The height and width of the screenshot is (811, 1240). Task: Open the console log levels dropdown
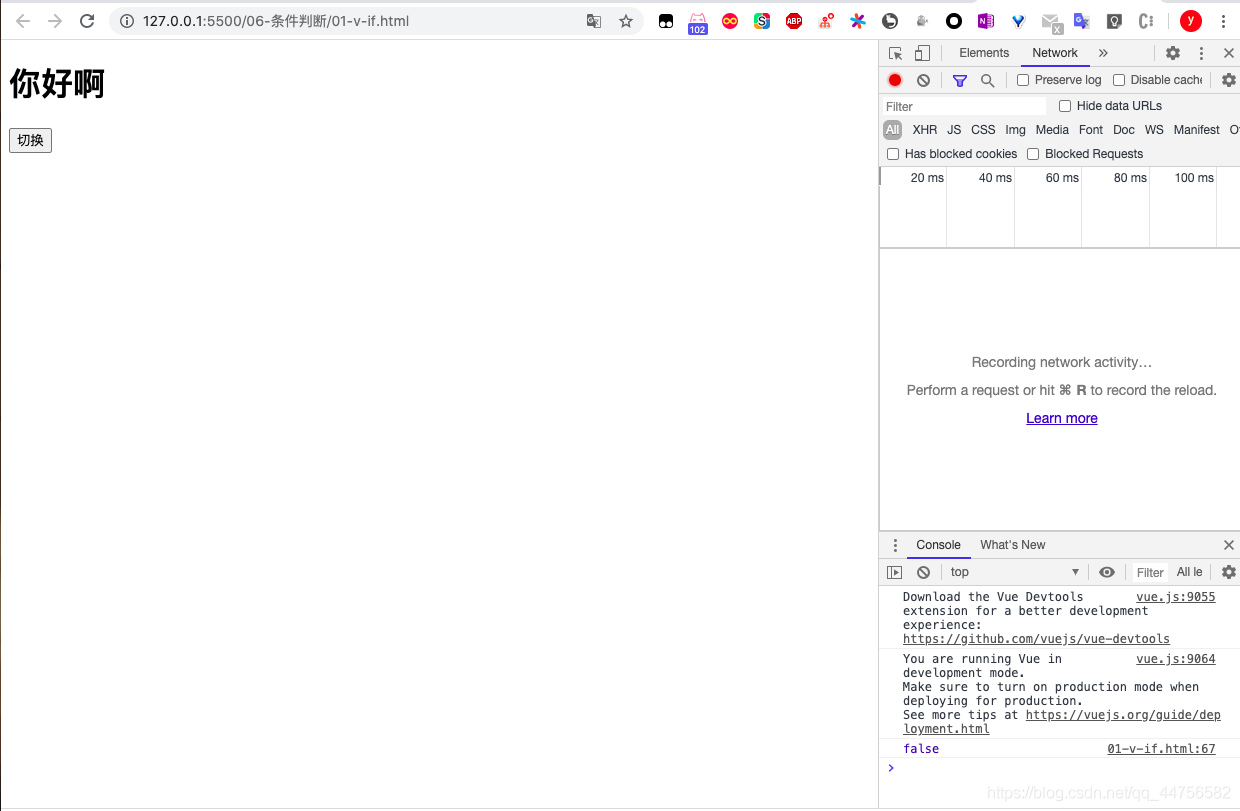1190,572
